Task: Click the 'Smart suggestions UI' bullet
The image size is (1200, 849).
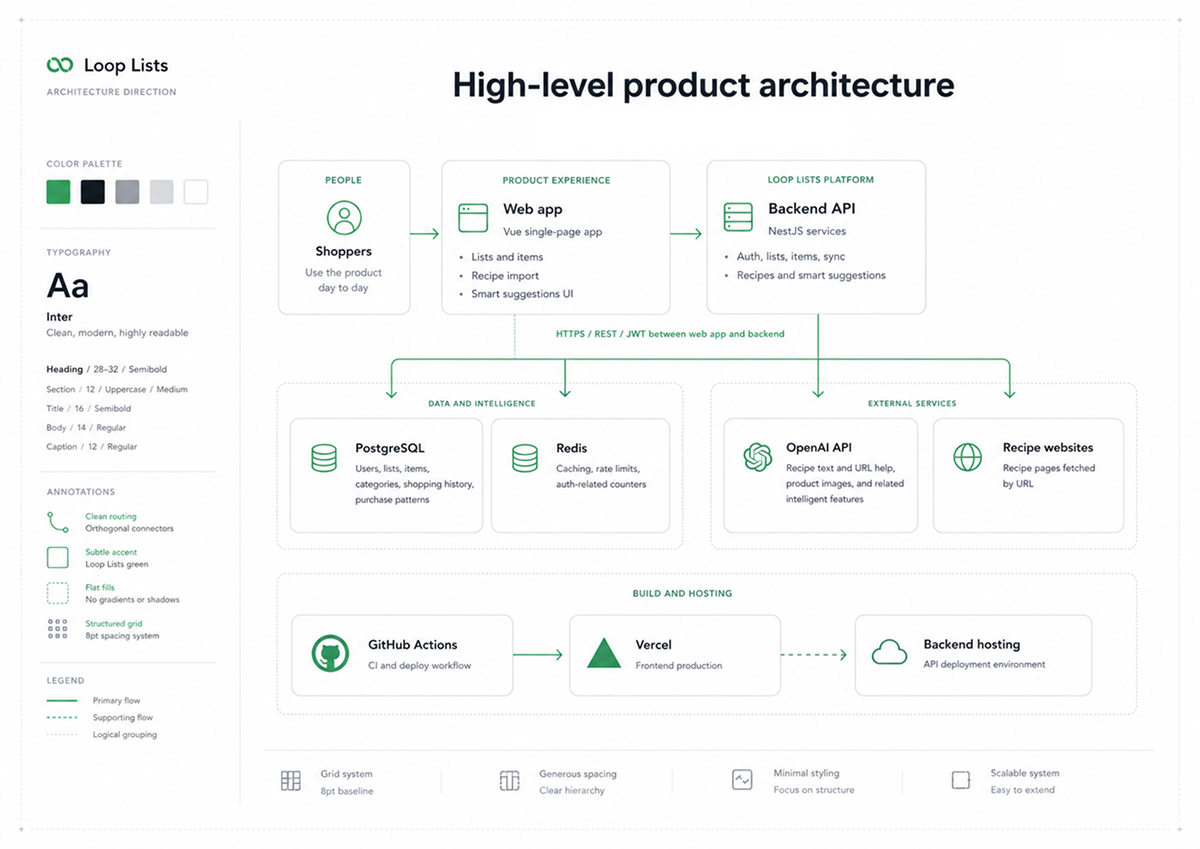Action: 522,294
